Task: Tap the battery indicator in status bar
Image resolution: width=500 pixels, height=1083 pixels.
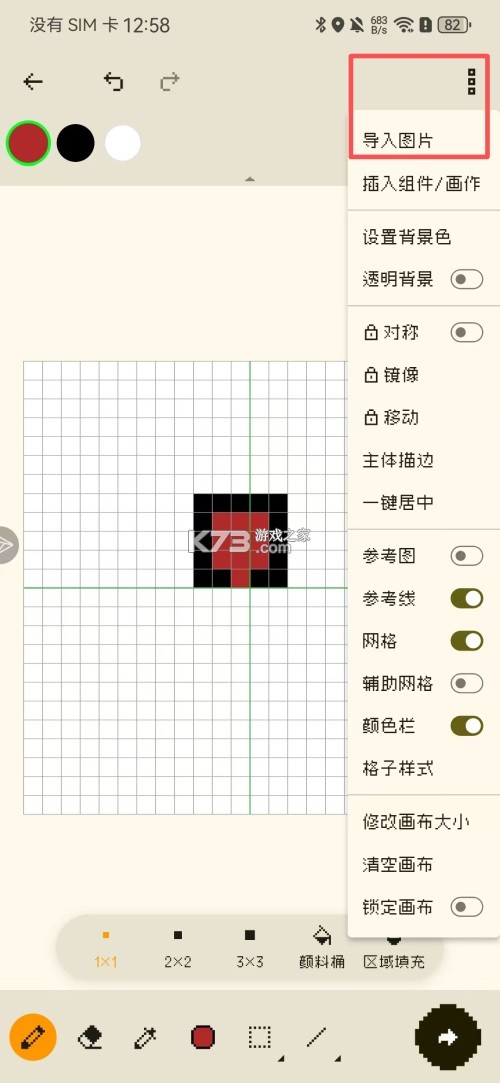Action: (454, 26)
